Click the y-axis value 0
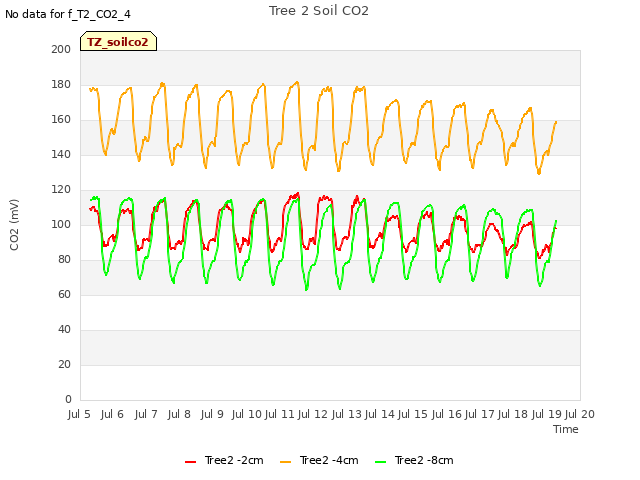 pos(68,400)
